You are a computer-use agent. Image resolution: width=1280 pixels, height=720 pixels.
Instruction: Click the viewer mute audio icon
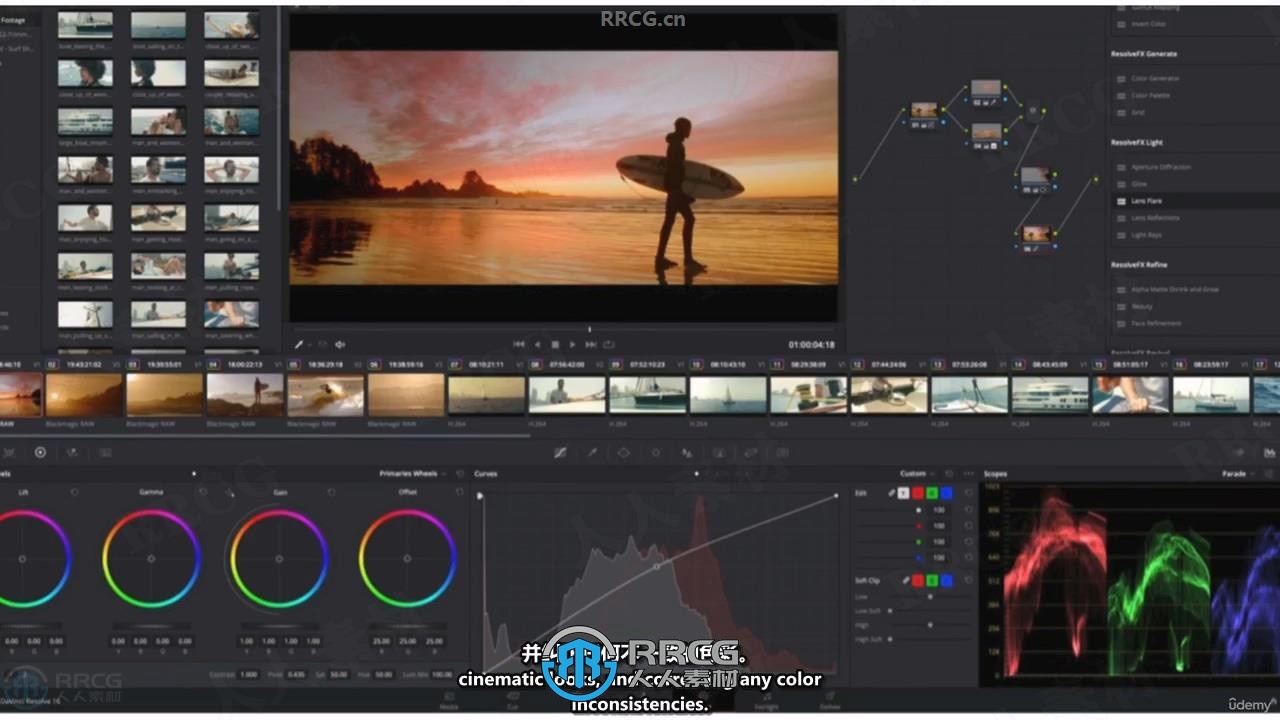[340, 344]
